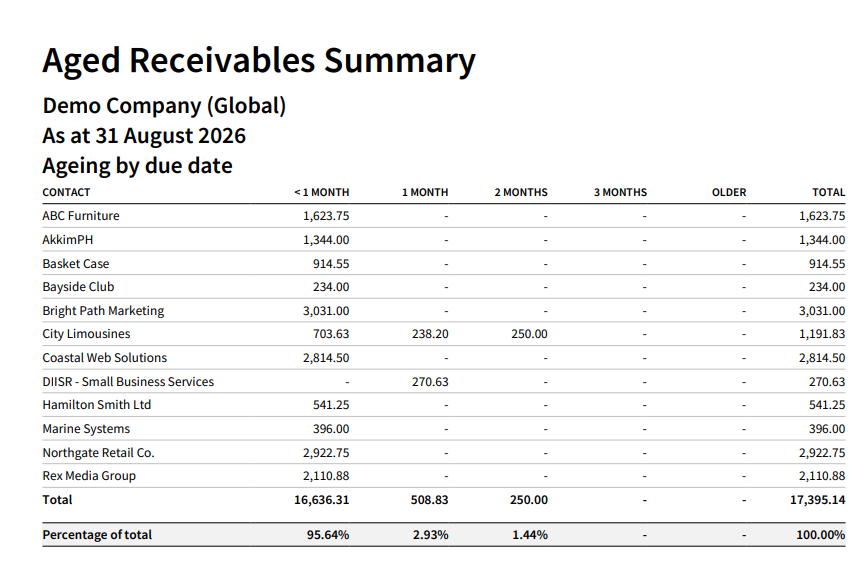Screen dimensions: 868x587
Task: Click the "< 1 MONTH" column header
Action: pos(322,192)
